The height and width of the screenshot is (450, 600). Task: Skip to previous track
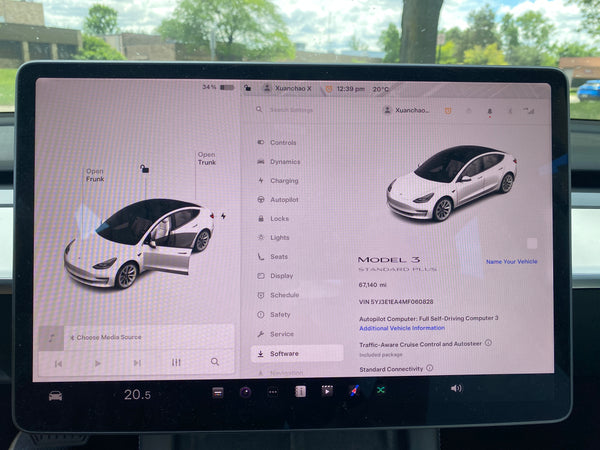(58, 364)
